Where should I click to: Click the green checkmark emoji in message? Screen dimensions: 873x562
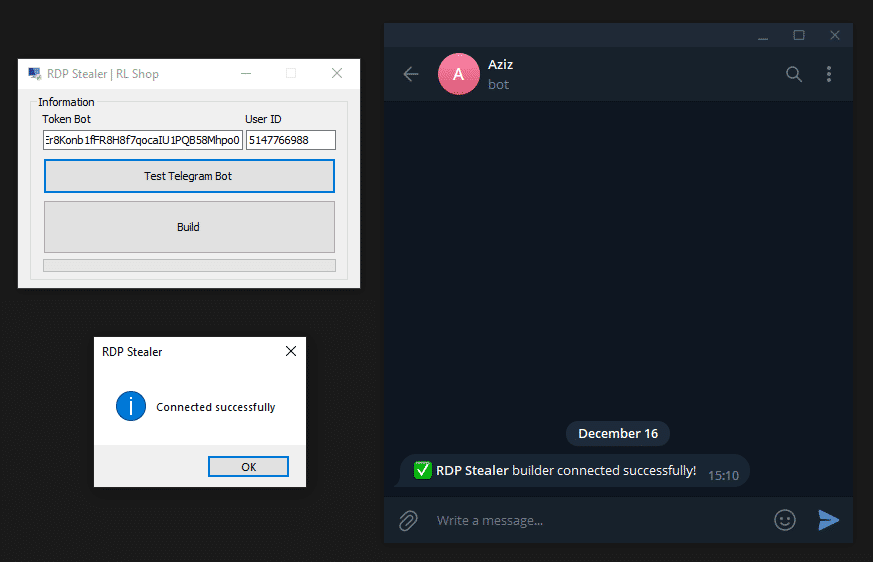click(x=423, y=470)
